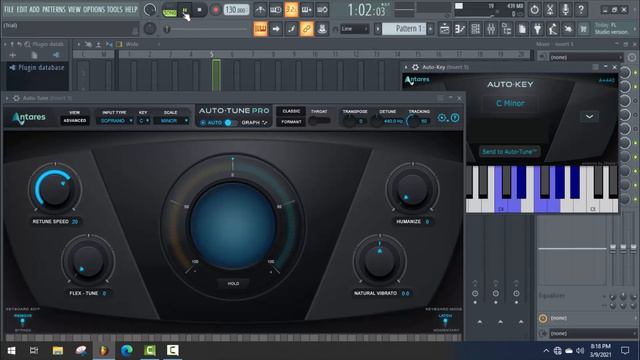This screenshot has width=640, height=360.
Task: Open the FILE menu
Action: coord(9,9)
